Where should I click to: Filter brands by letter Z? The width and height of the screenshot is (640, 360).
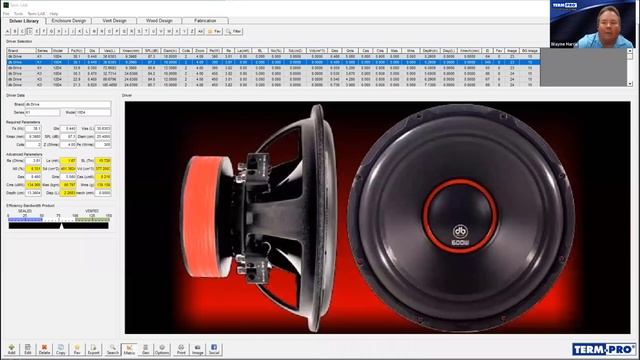coord(192,31)
